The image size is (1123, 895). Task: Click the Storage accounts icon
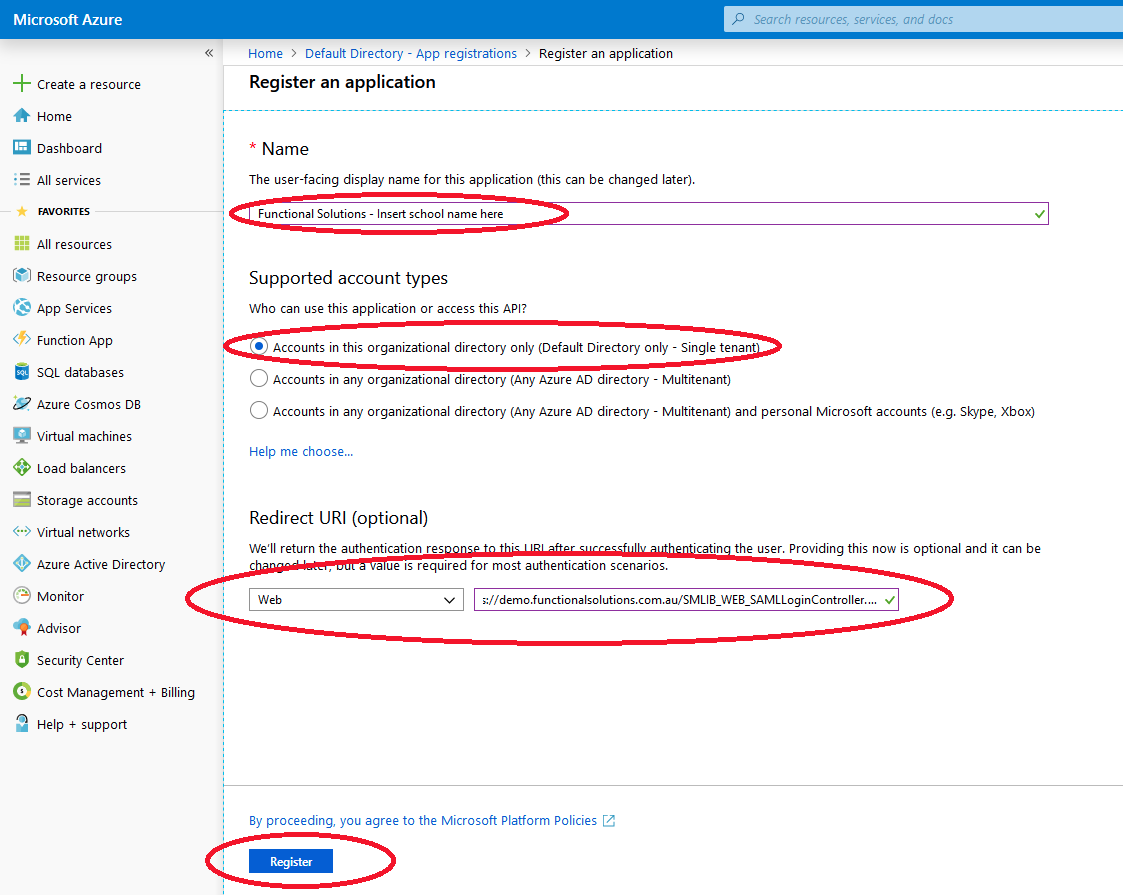click(x=22, y=500)
